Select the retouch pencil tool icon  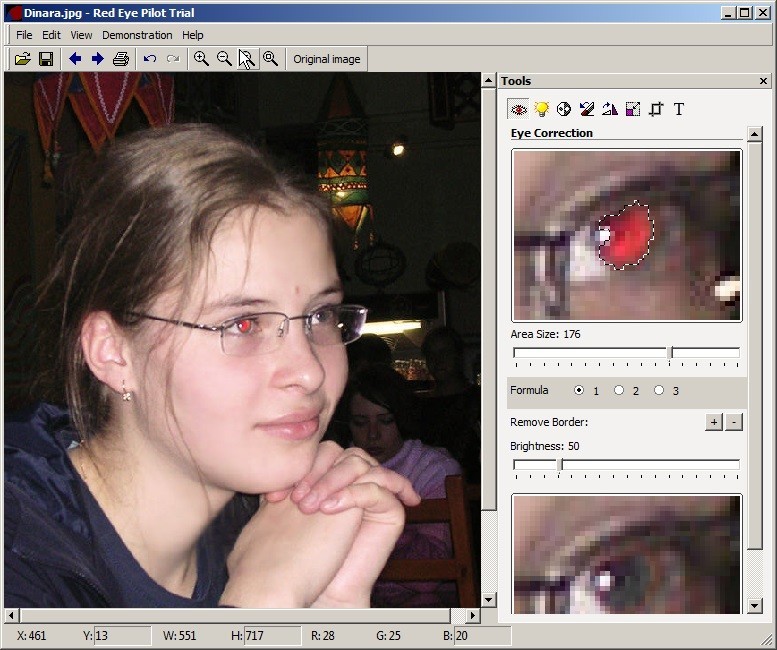587,109
